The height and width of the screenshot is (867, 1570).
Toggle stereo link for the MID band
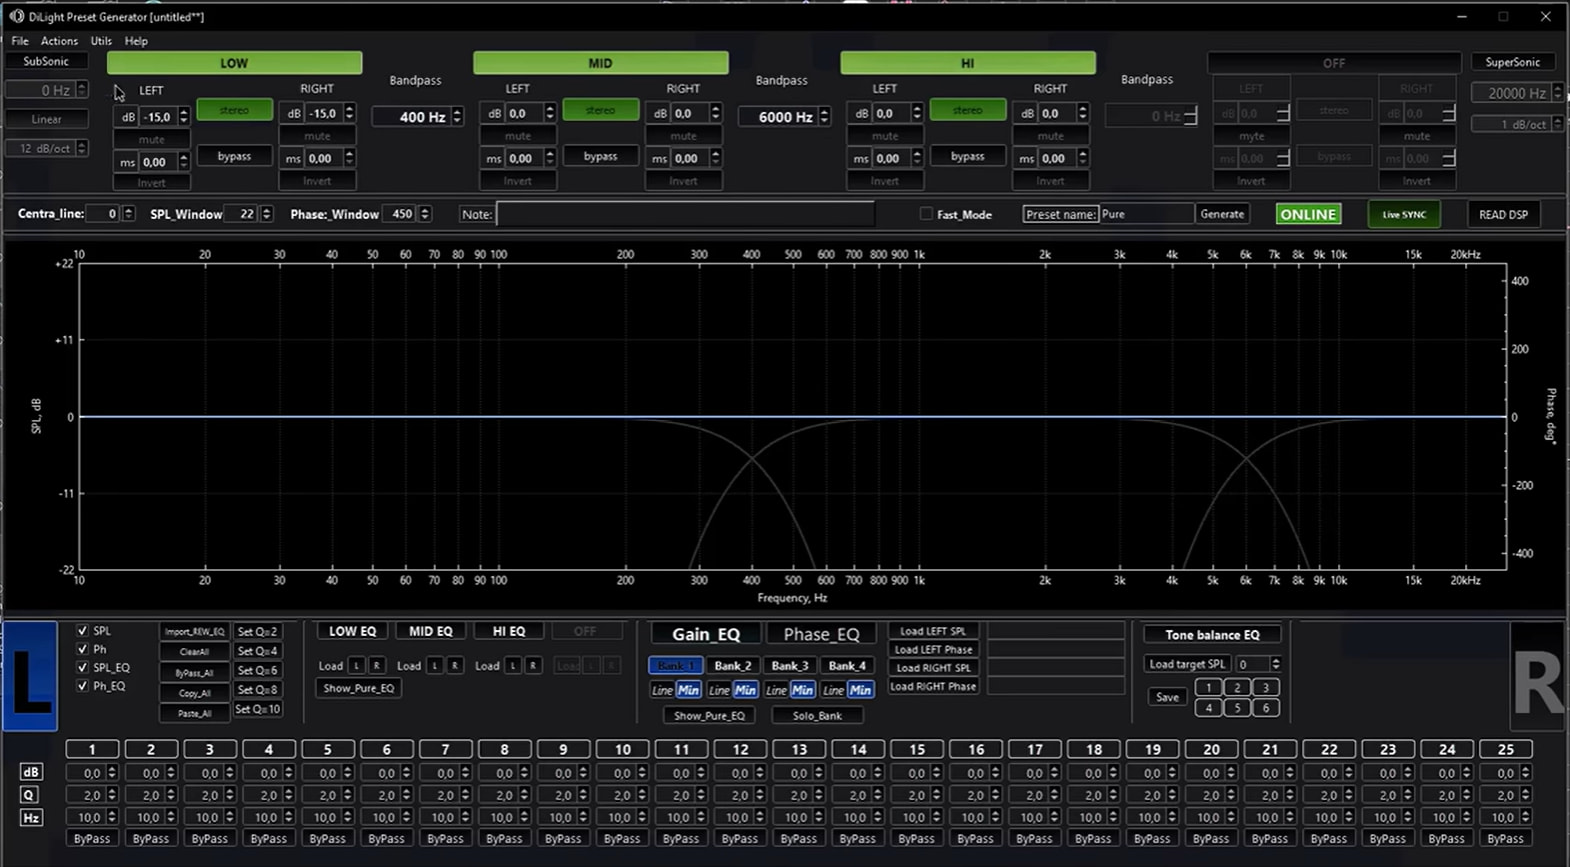[600, 110]
